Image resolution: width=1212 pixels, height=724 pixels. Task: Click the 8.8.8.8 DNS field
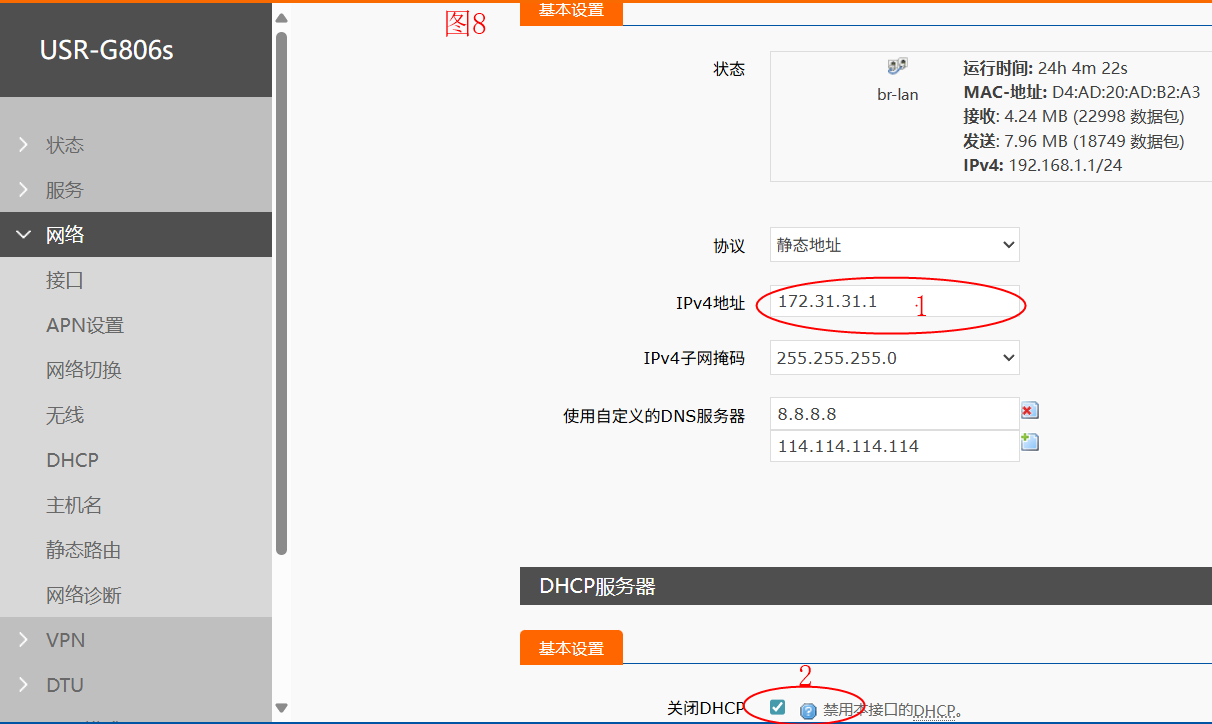pyautogui.click(x=895, y=413)
